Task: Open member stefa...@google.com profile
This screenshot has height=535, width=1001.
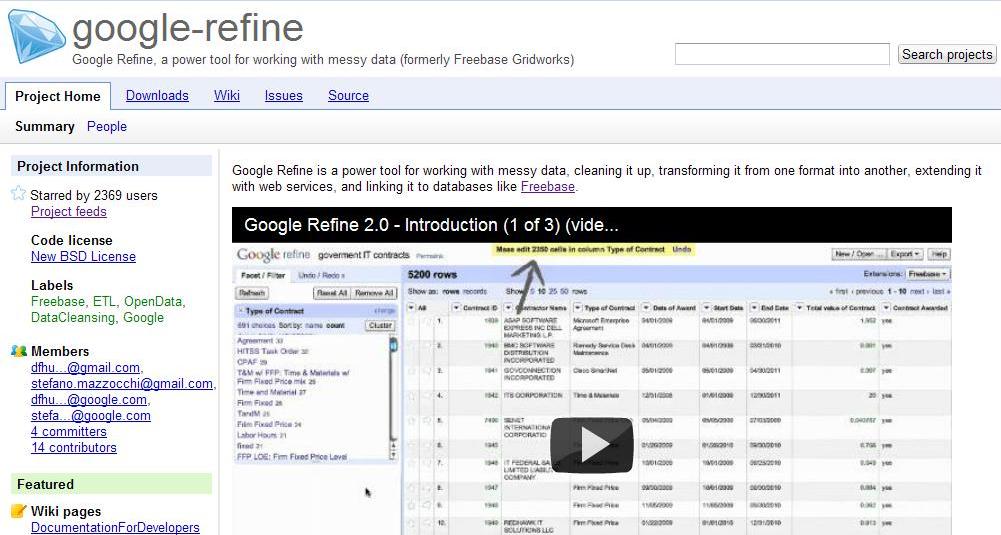Action: click(x=91, y=416)
